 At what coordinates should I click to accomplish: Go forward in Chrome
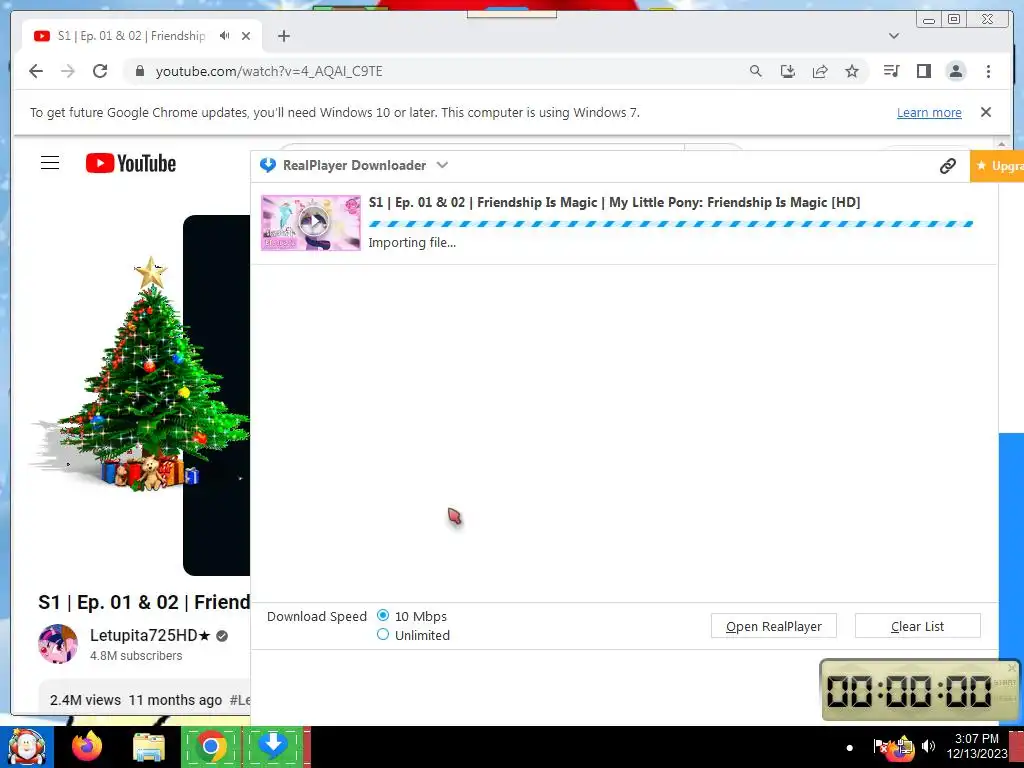point(68,71)
